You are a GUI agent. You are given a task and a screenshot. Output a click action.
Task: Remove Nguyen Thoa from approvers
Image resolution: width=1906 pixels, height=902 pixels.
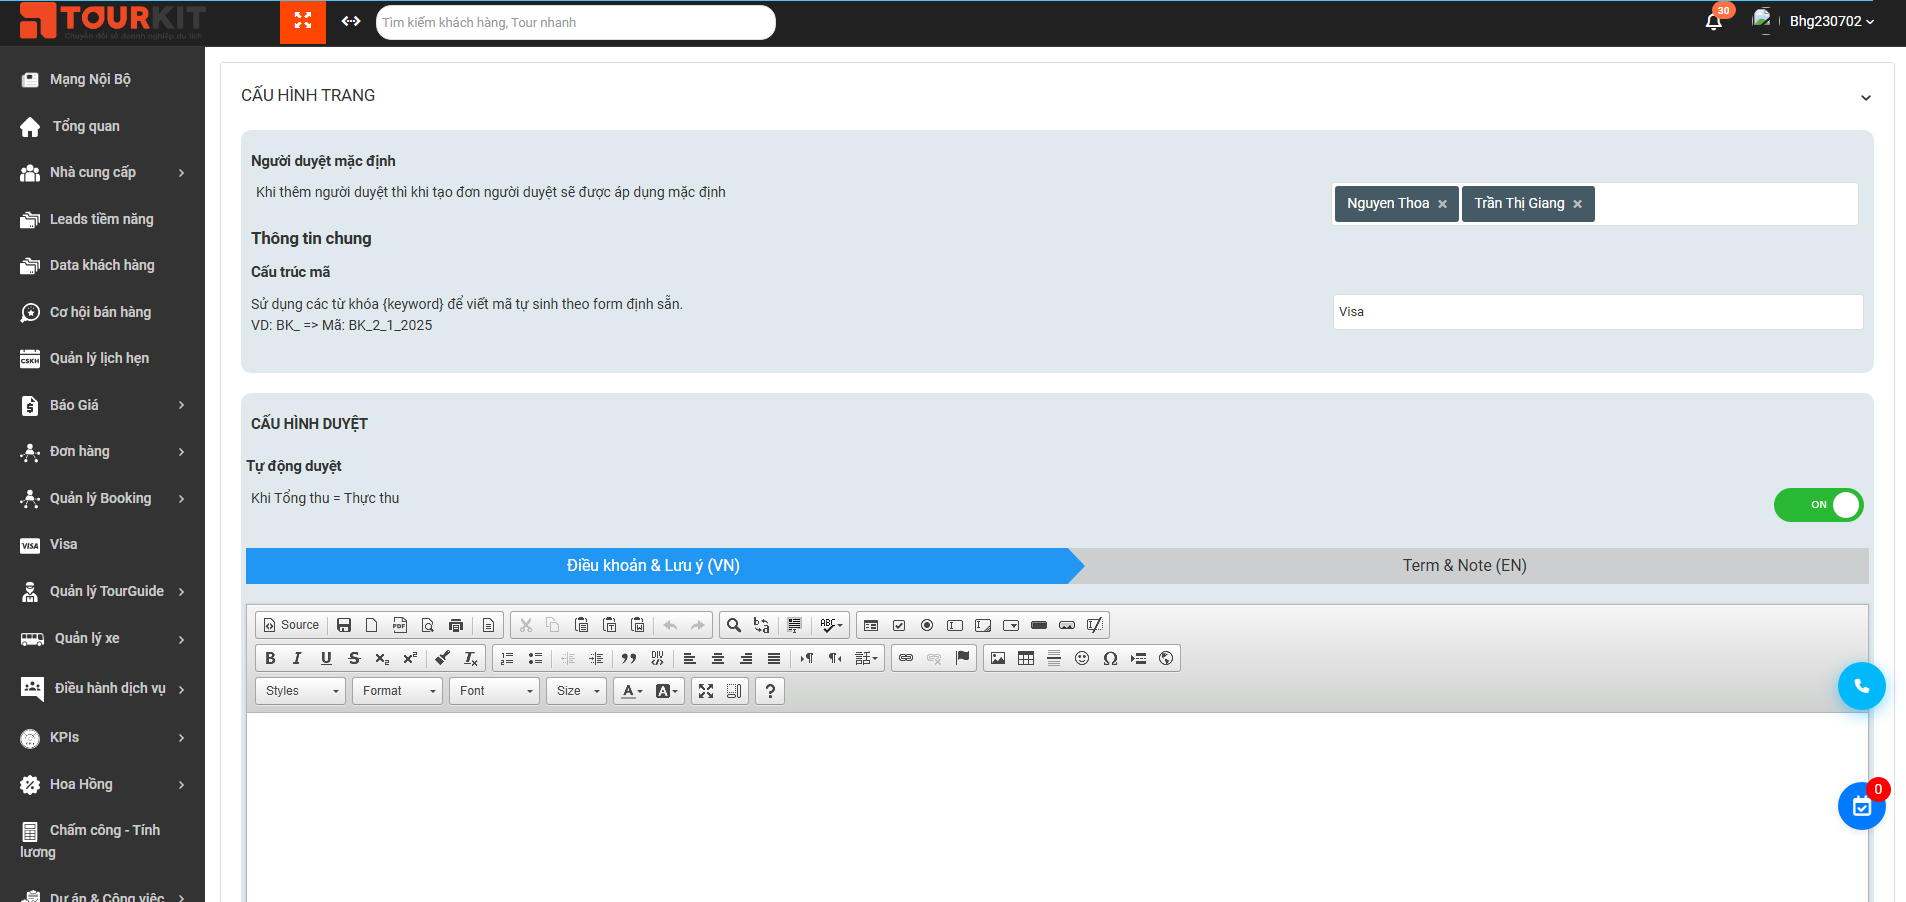(1442, 204)
